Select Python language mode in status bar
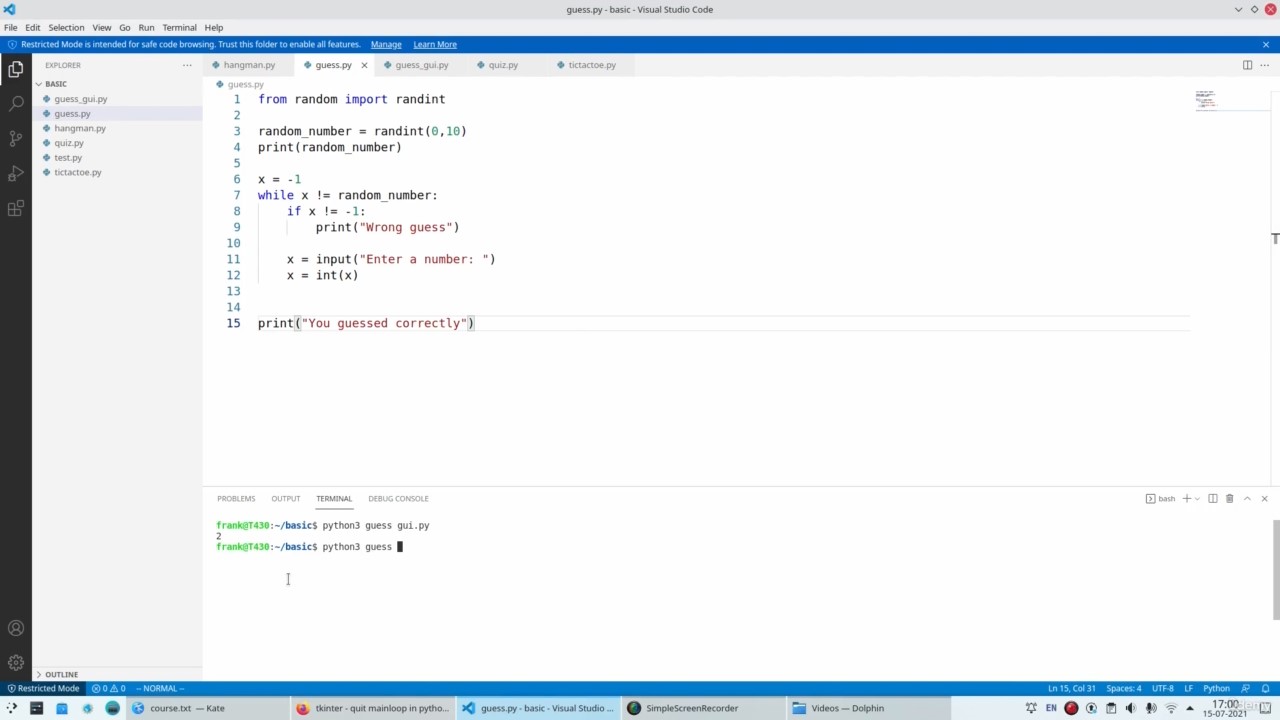This screenshot has height=720, width=1280. pyautogui.click(x=1216, y=688)
